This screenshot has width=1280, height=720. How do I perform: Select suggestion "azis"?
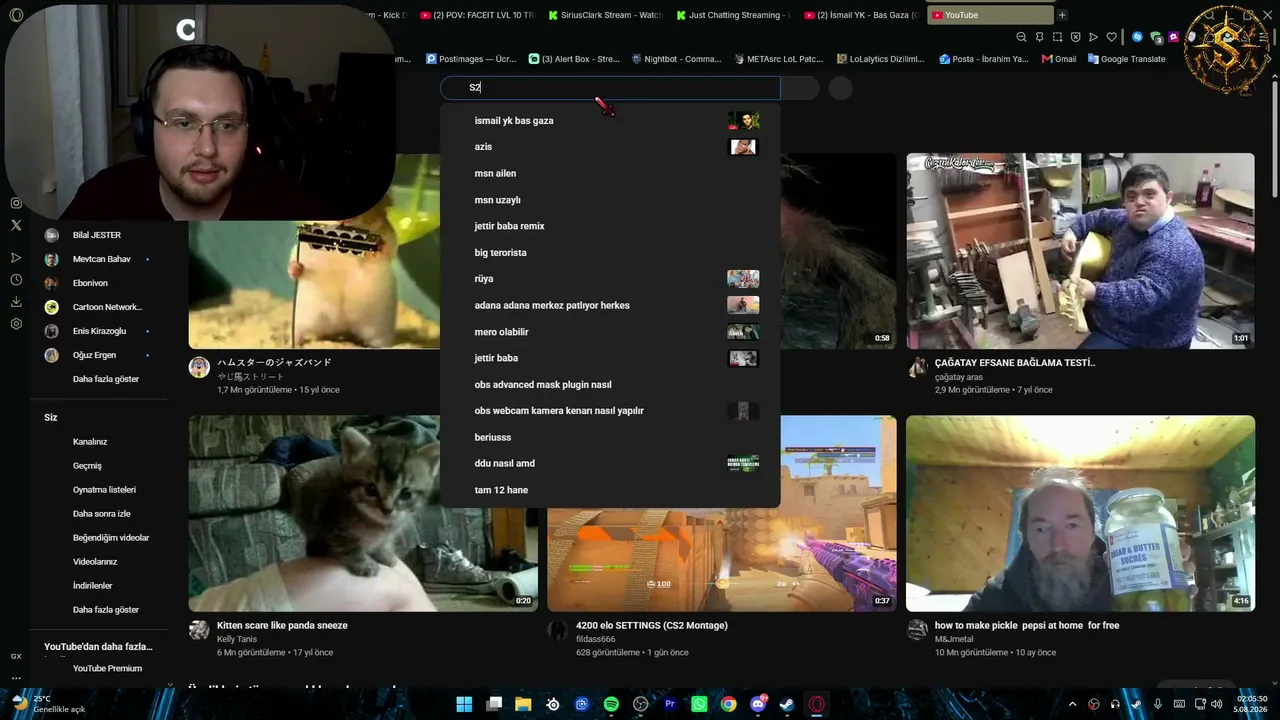tap(610, 147)
